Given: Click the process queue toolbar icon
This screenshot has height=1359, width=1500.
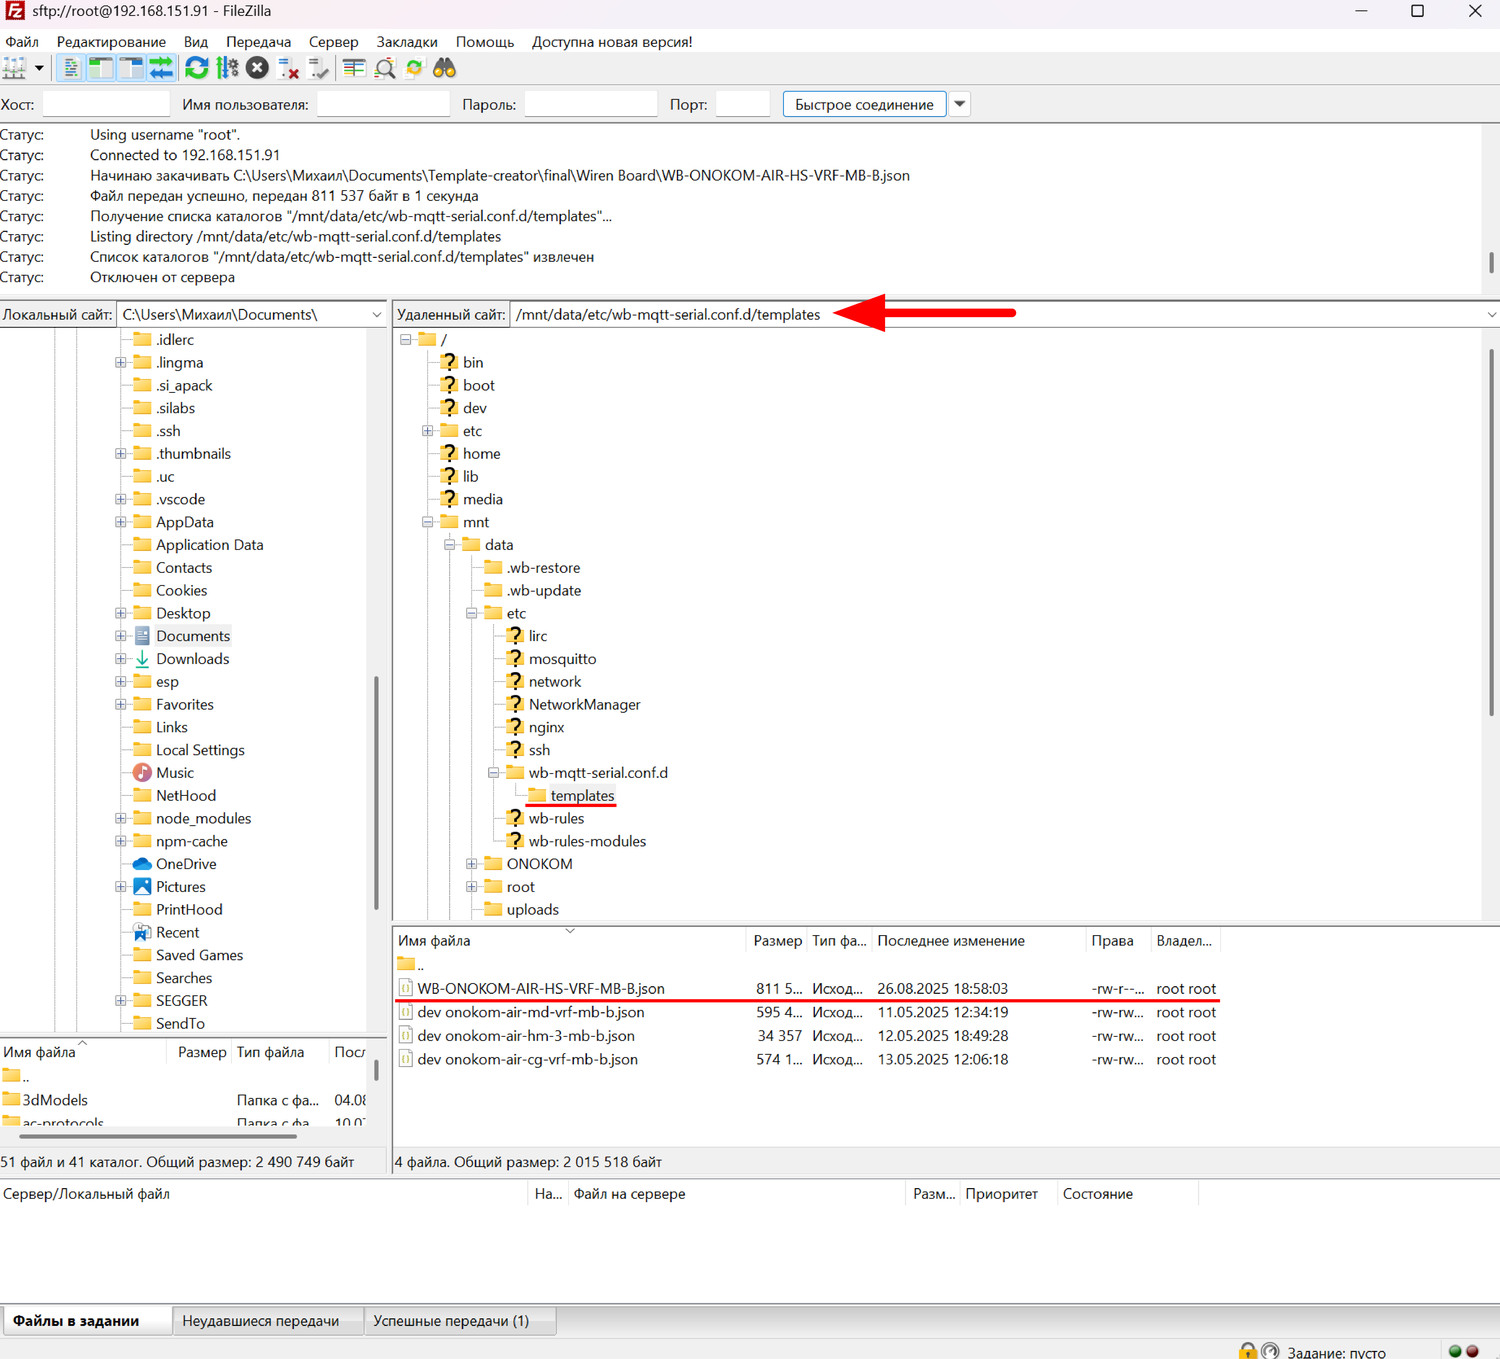Looking at the screenshot, I should 228,68.
